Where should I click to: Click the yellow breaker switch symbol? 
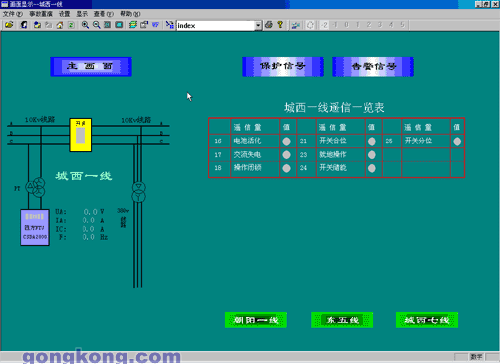pyautogui.click(x=80, y=135)
